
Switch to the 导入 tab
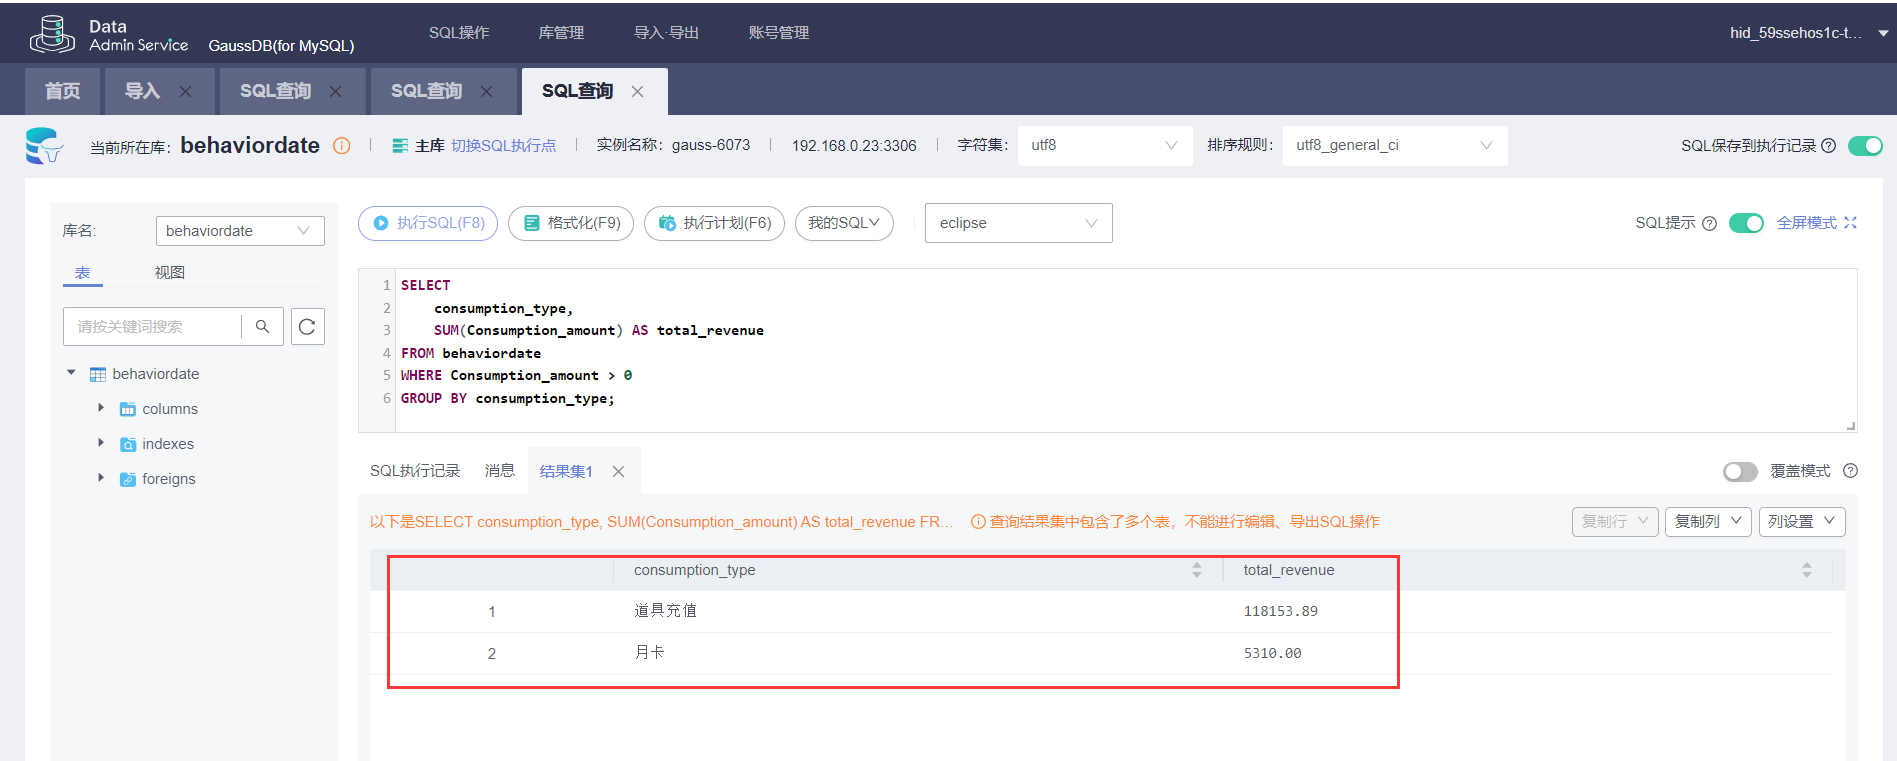tap(142, 91)
